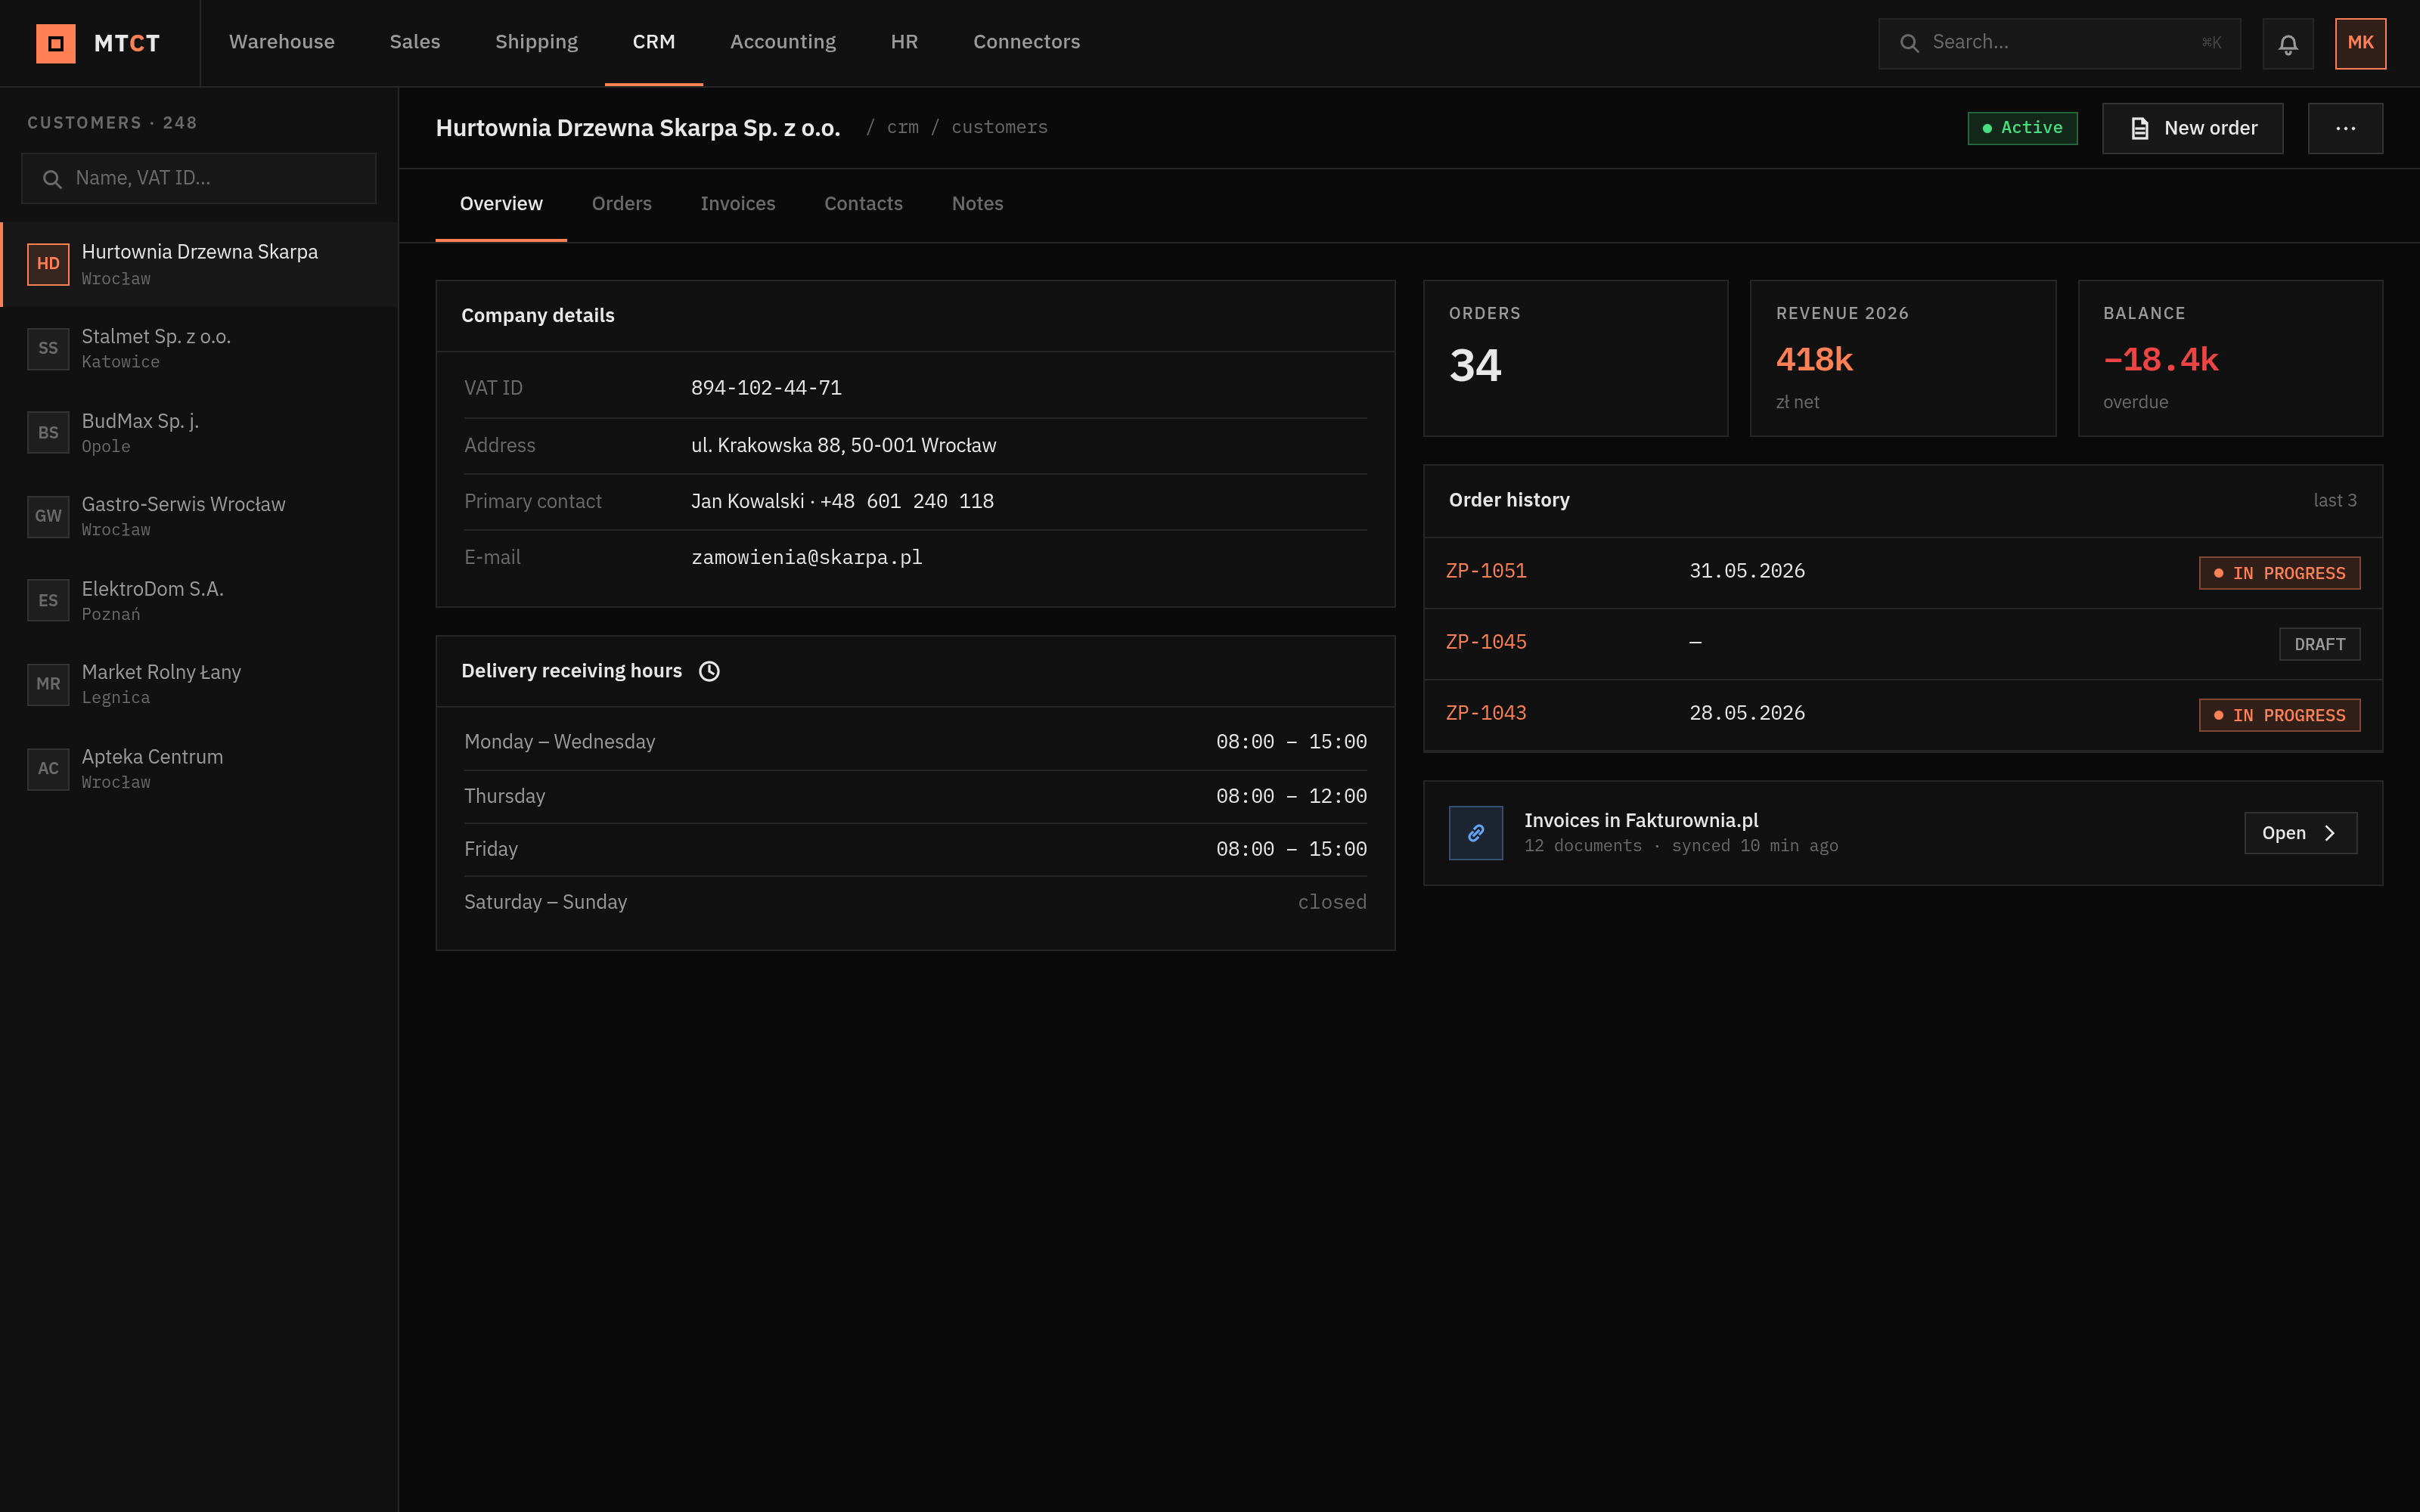Select the MR avatar for Market Rolny

[48, 684]
